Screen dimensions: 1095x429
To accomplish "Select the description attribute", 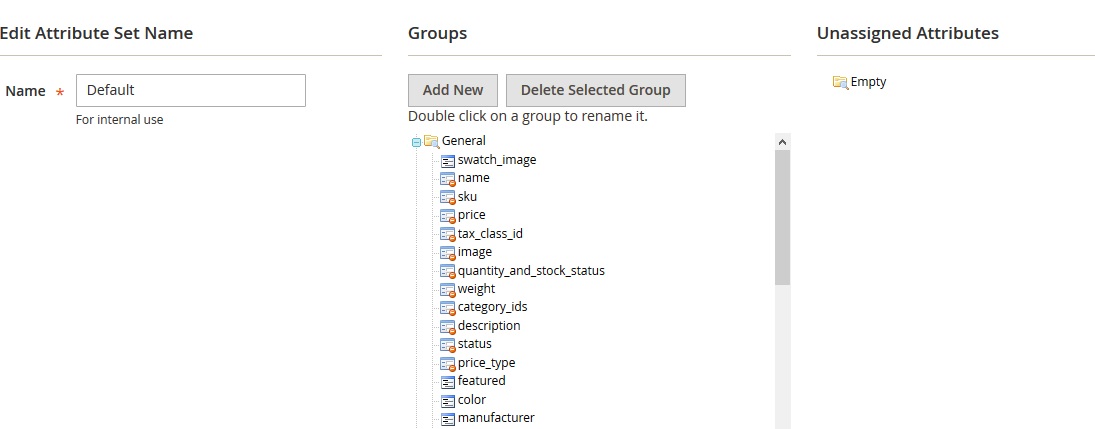I will click(x=488, y=326).
